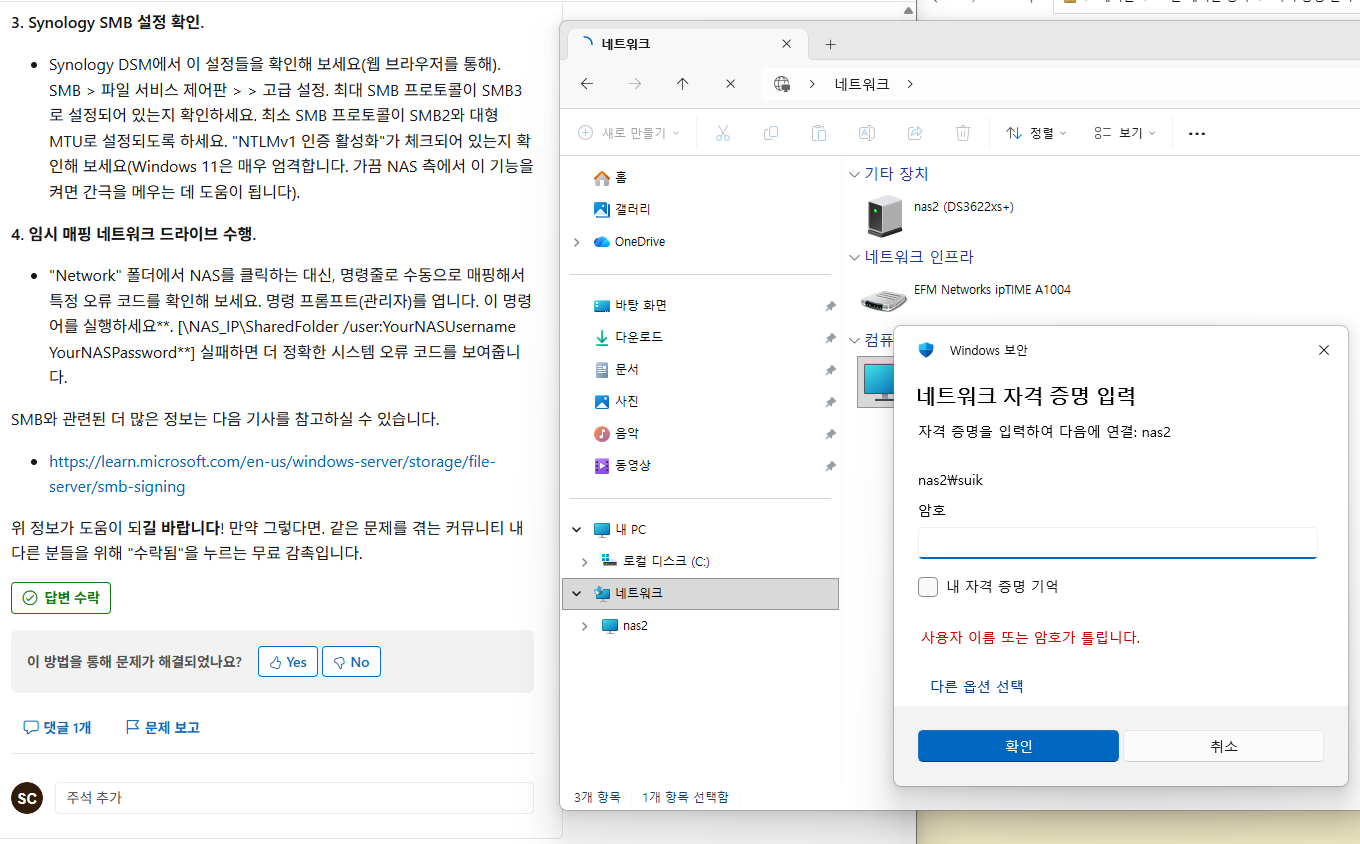Select nas2 under 네트워크 in the tree
The width and height of the screenshot is (1360, 844).
point(625,625)
